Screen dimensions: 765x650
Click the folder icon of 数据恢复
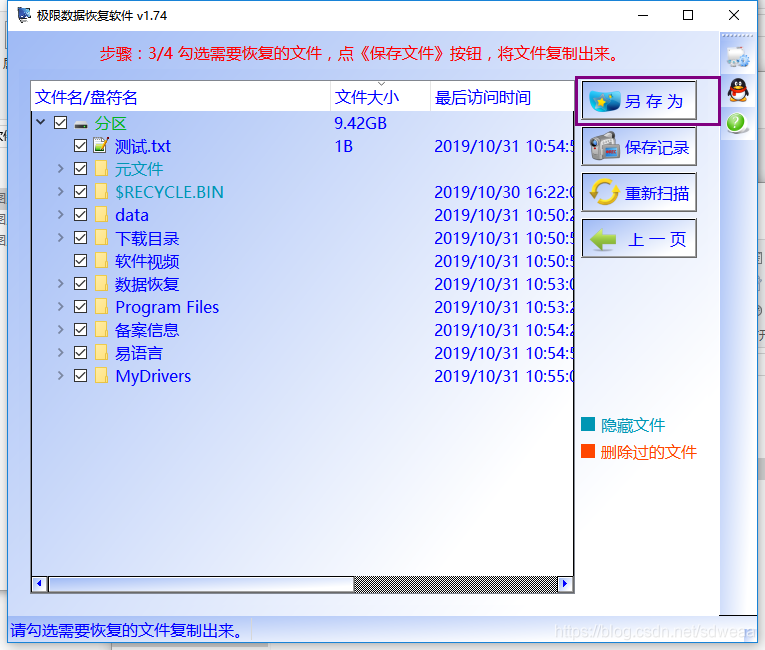point(101,283)
